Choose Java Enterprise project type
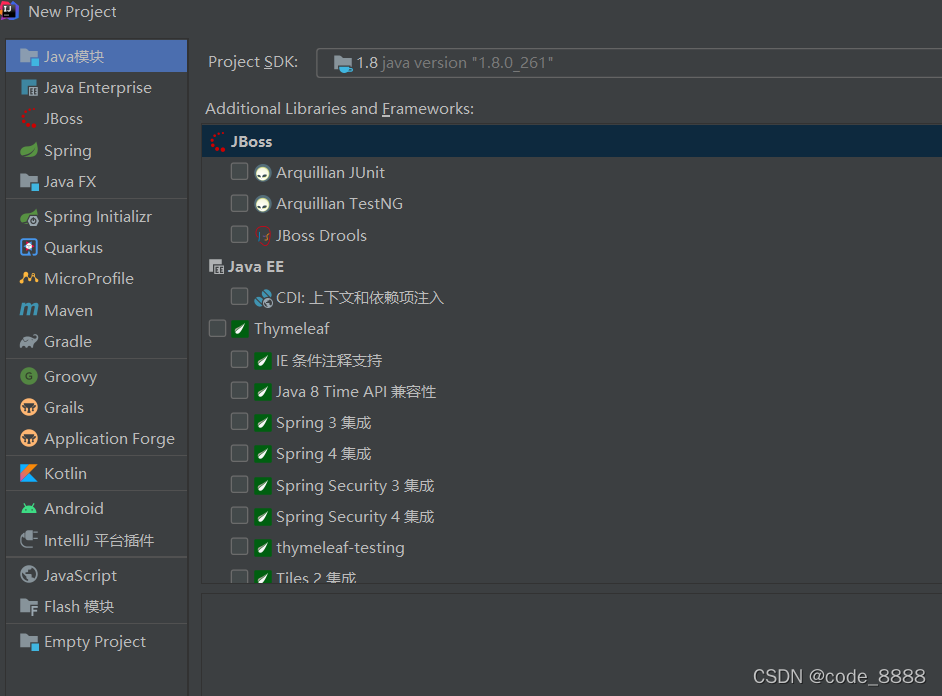 click(97, 88)
